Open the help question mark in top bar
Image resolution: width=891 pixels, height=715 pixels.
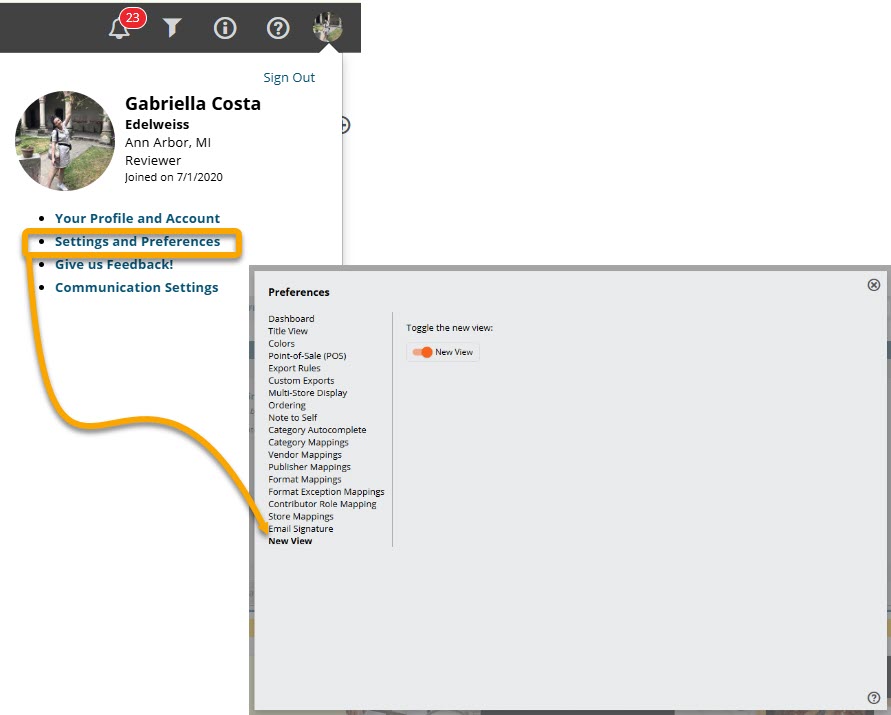click(x=278, y=28)
